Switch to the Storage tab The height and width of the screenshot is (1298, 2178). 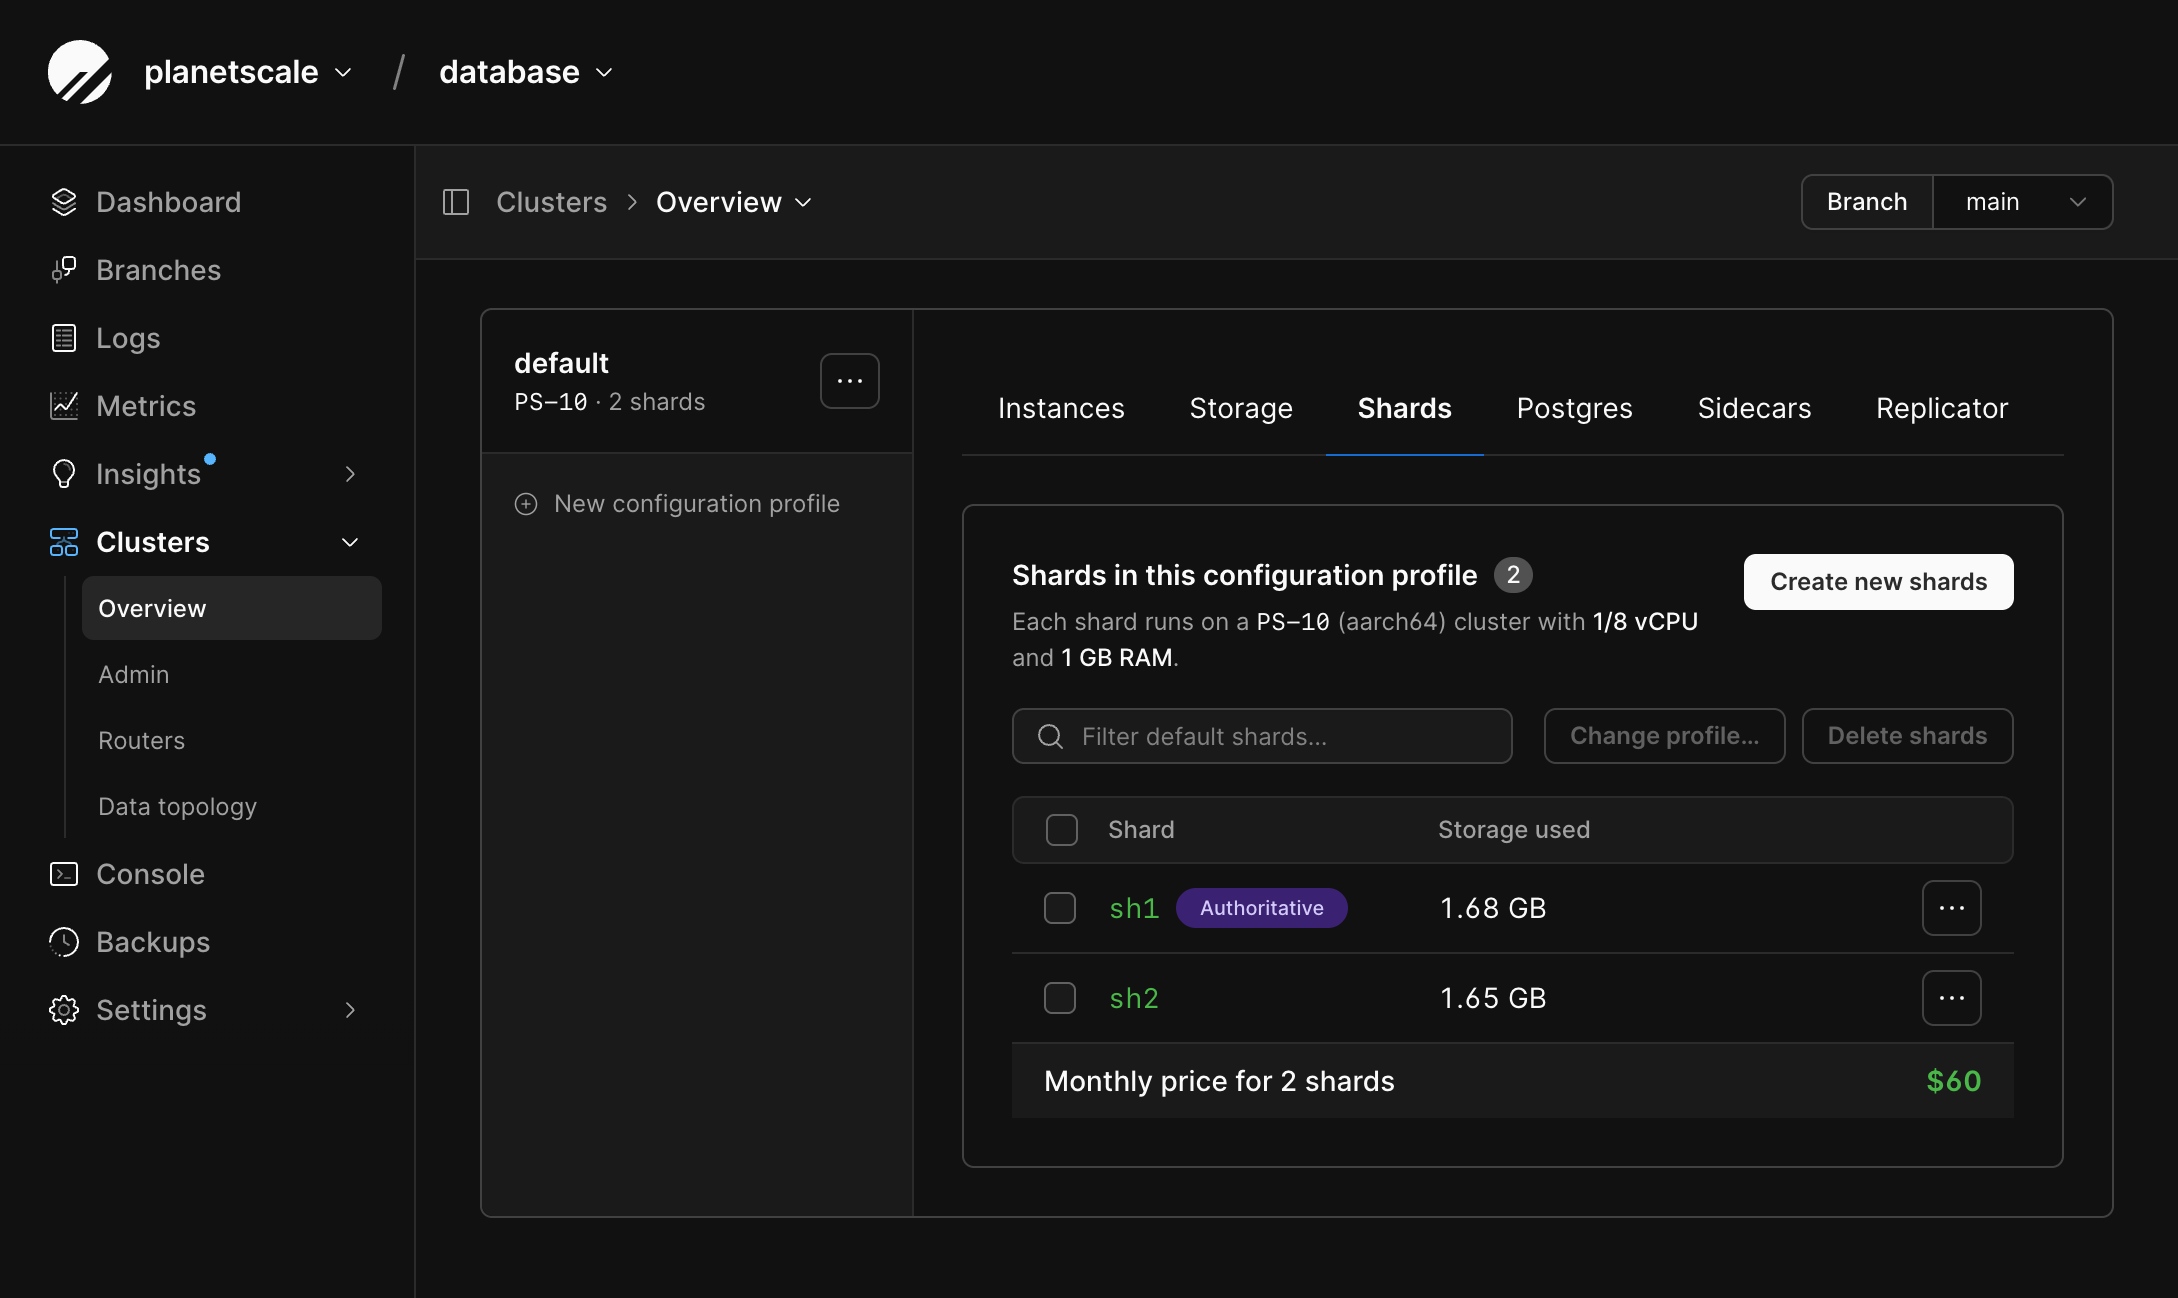coord(1241,408)
